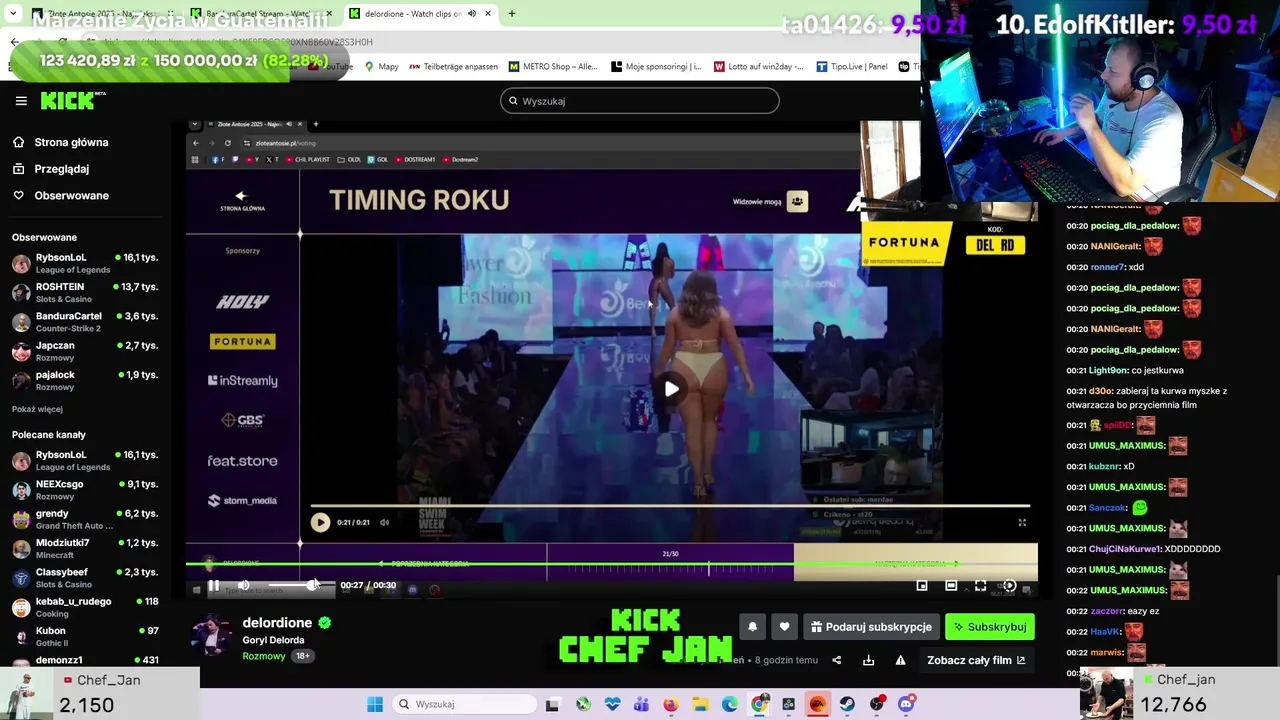Follow delordione with the heart button
Image resolution: width=1280 pixels, height=720 pixels.
784,627
